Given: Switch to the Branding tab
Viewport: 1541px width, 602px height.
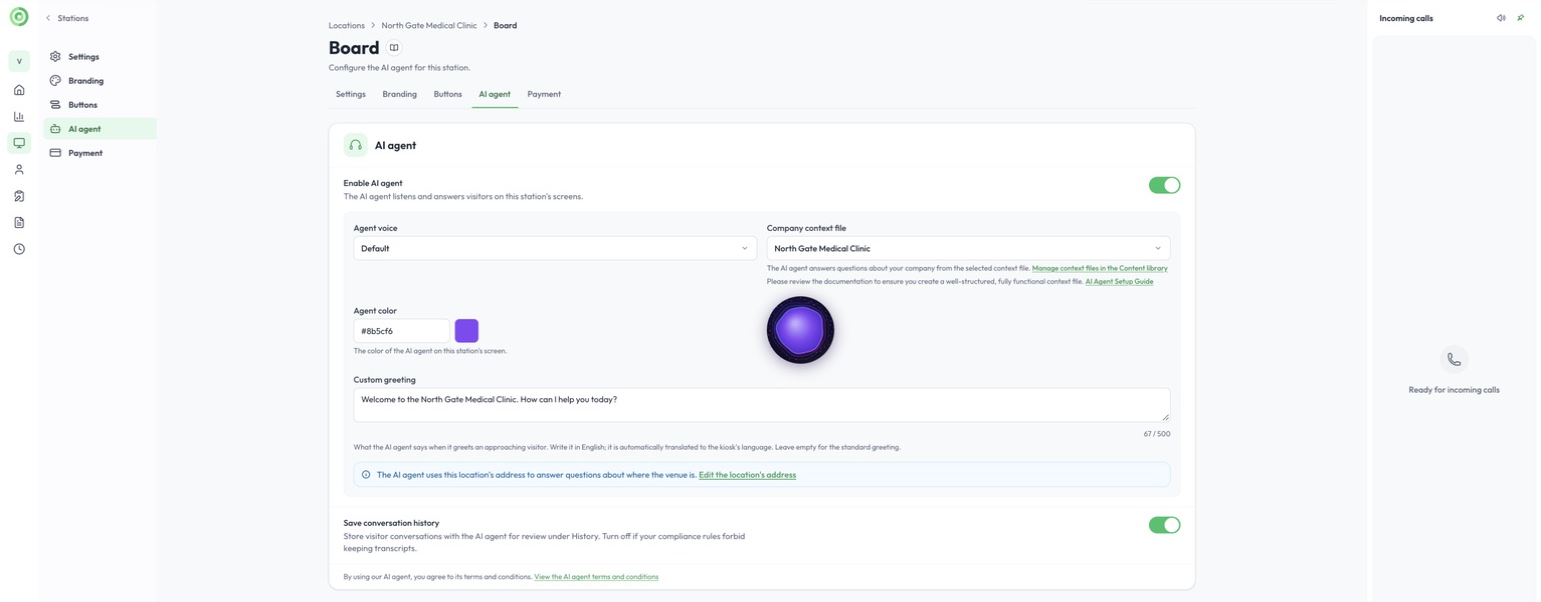Looking at the screenshot, I should [x=399, y=94].
